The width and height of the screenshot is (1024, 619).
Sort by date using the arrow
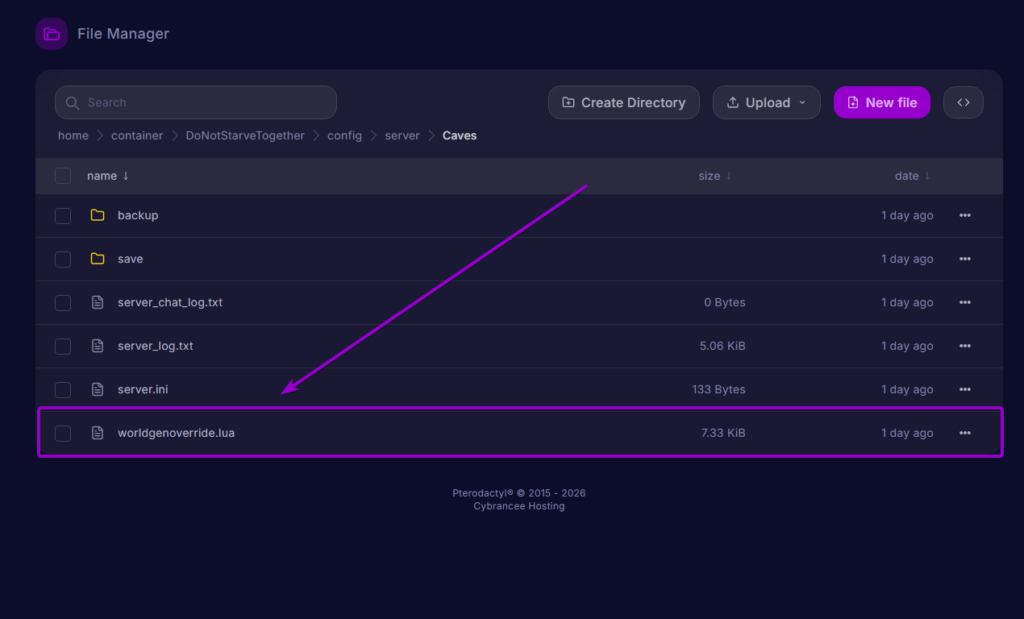927,176
